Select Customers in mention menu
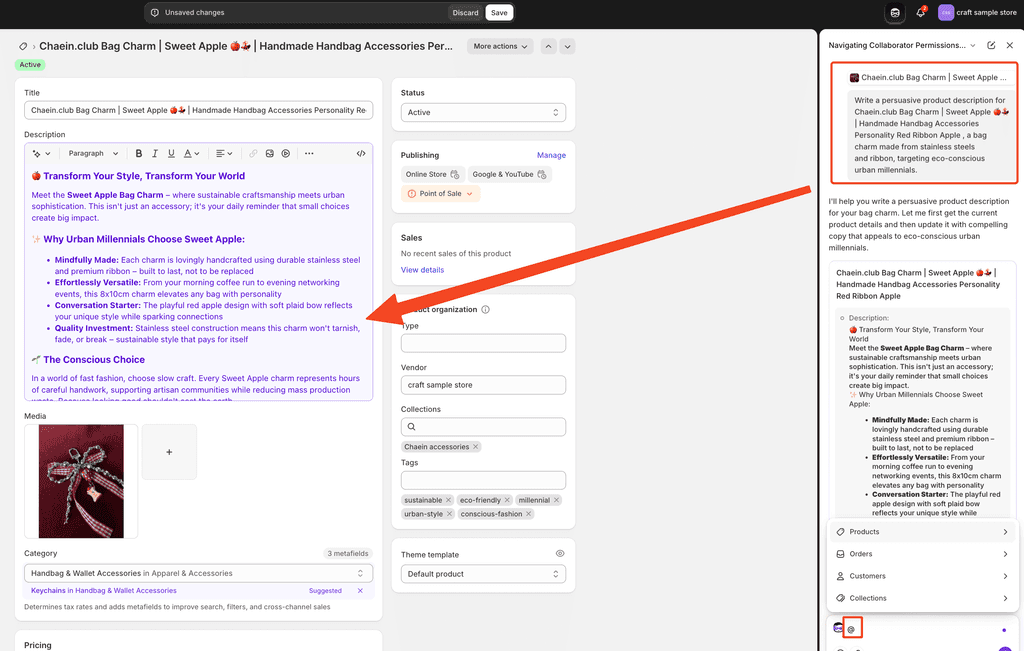 click(922, 577)
